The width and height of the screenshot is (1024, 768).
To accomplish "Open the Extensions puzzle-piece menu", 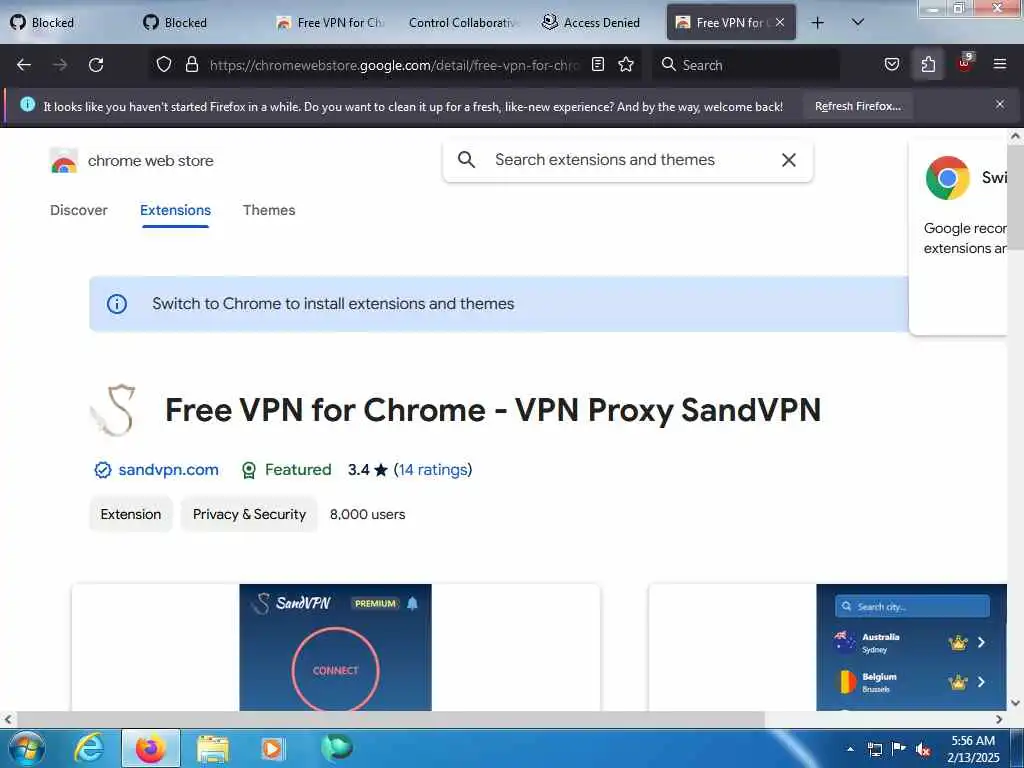I will point(928,65).
